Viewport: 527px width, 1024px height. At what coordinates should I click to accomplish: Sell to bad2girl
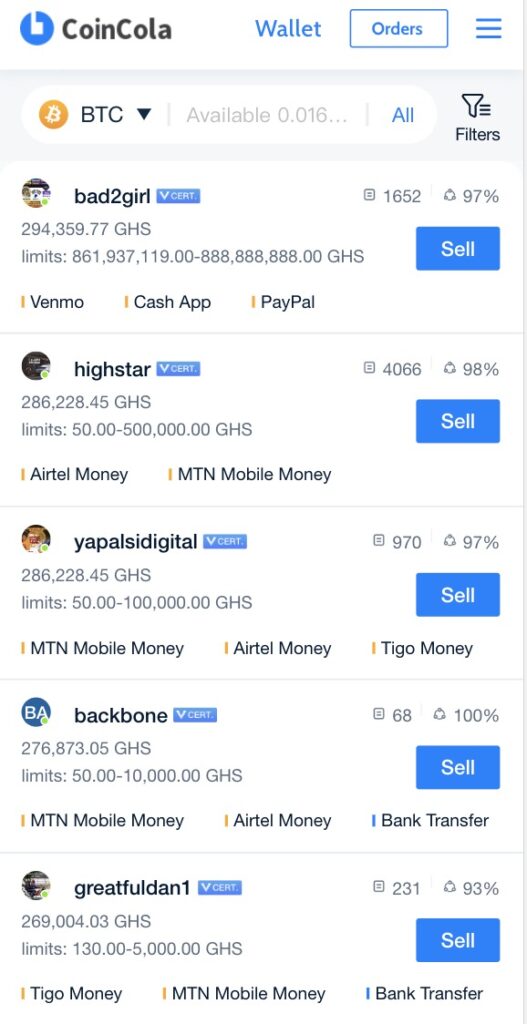[458, 249]
